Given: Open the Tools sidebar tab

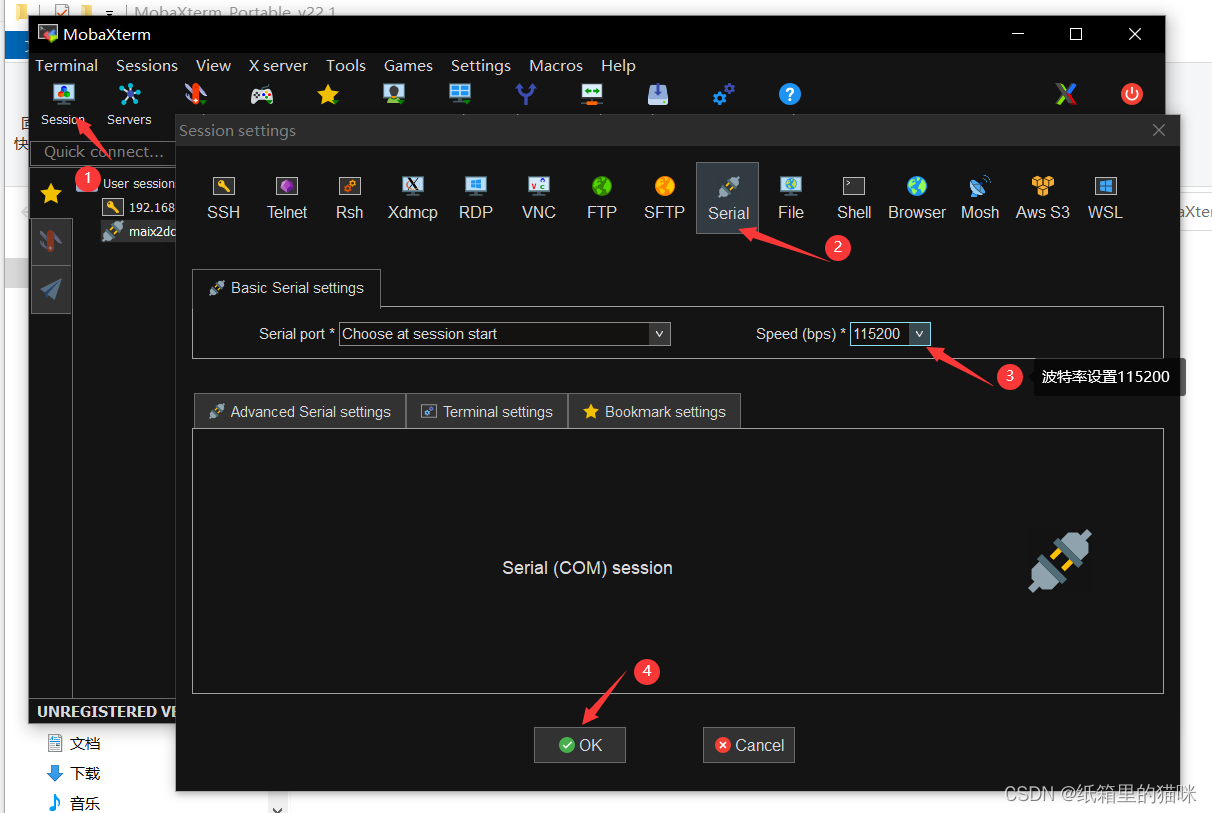Looking at the screenshot, I should [51, 241].
